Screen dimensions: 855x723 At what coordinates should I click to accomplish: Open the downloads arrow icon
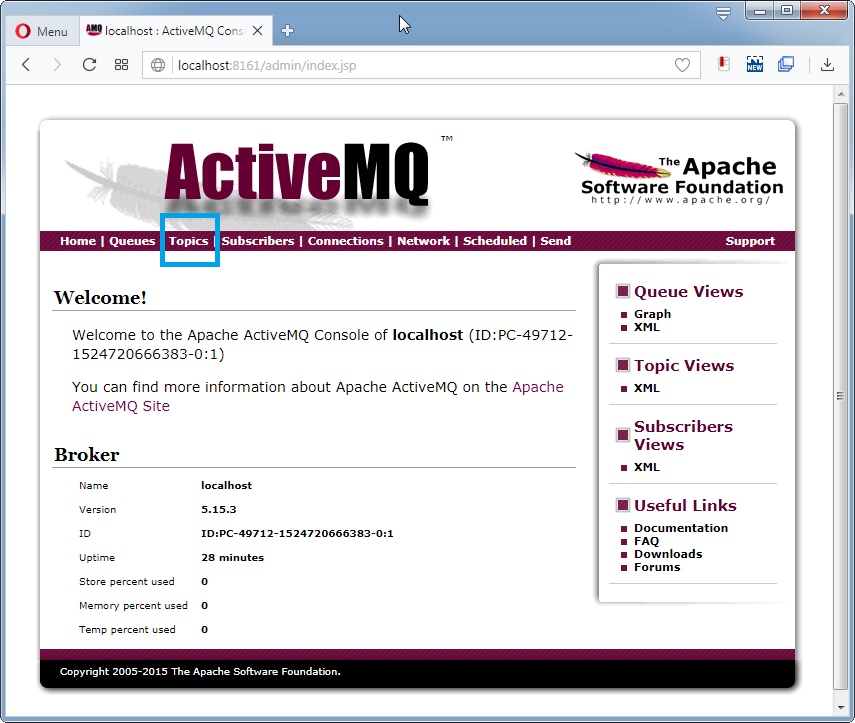coord(827,64)
